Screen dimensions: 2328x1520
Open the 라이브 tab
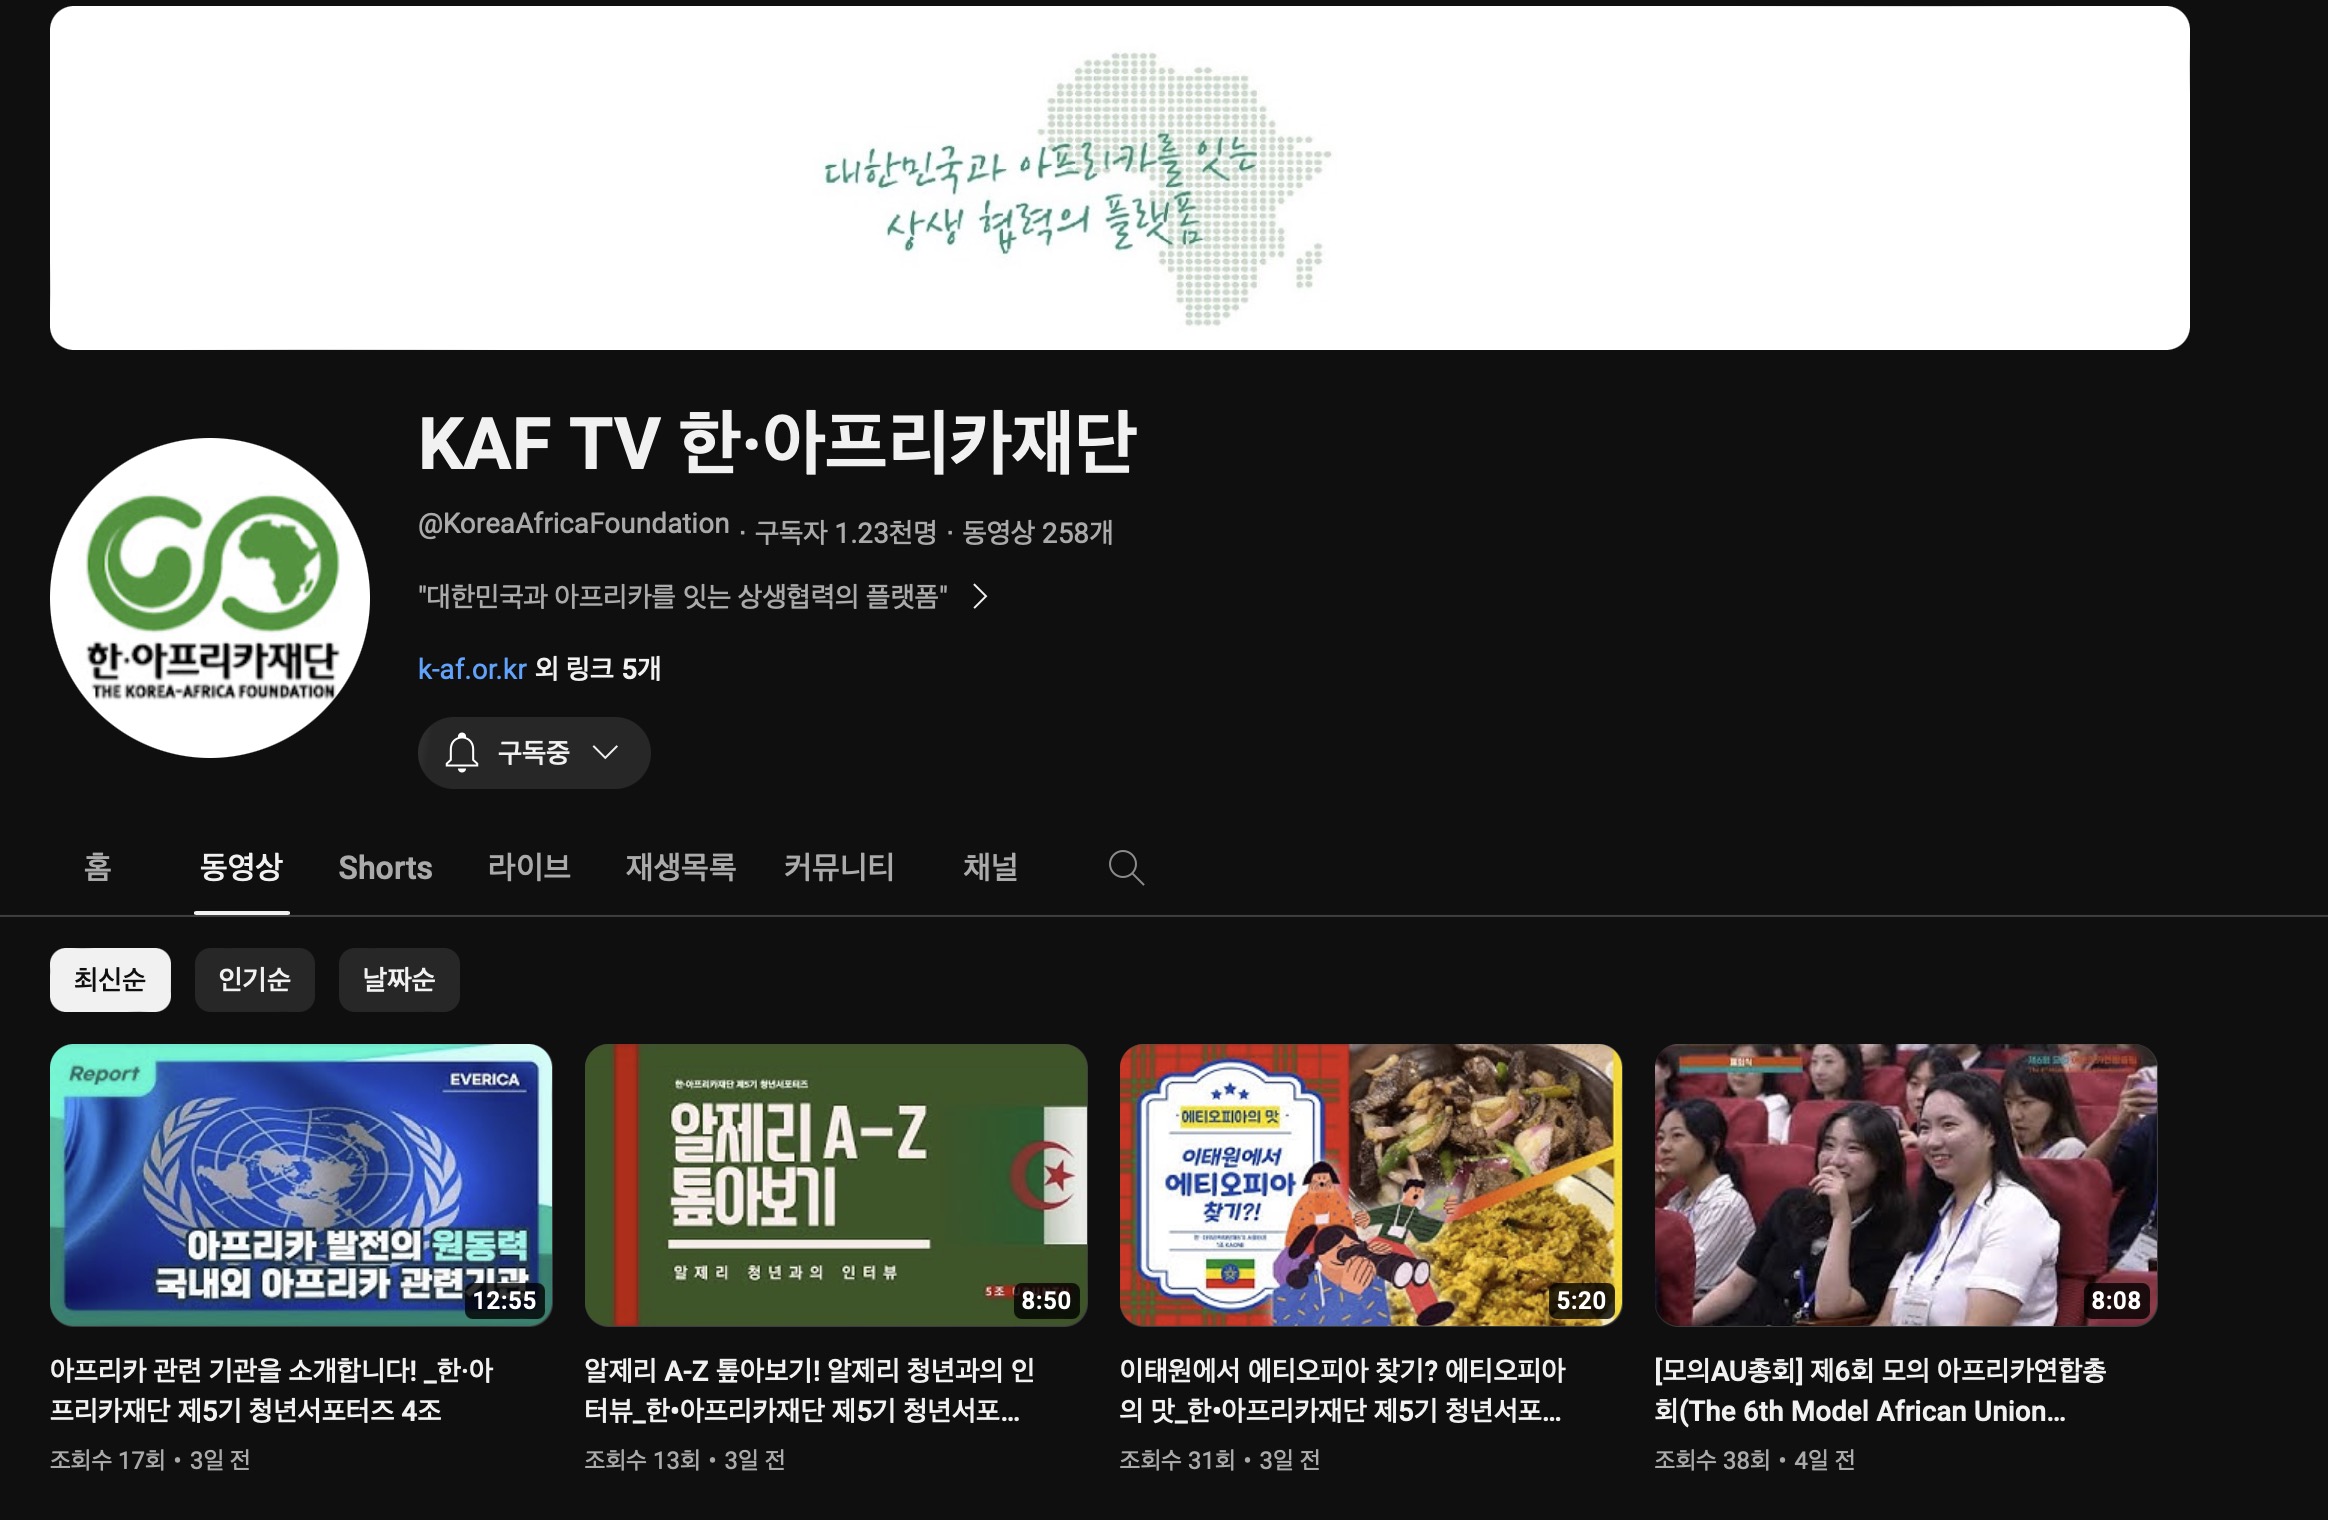click(529, 867)
